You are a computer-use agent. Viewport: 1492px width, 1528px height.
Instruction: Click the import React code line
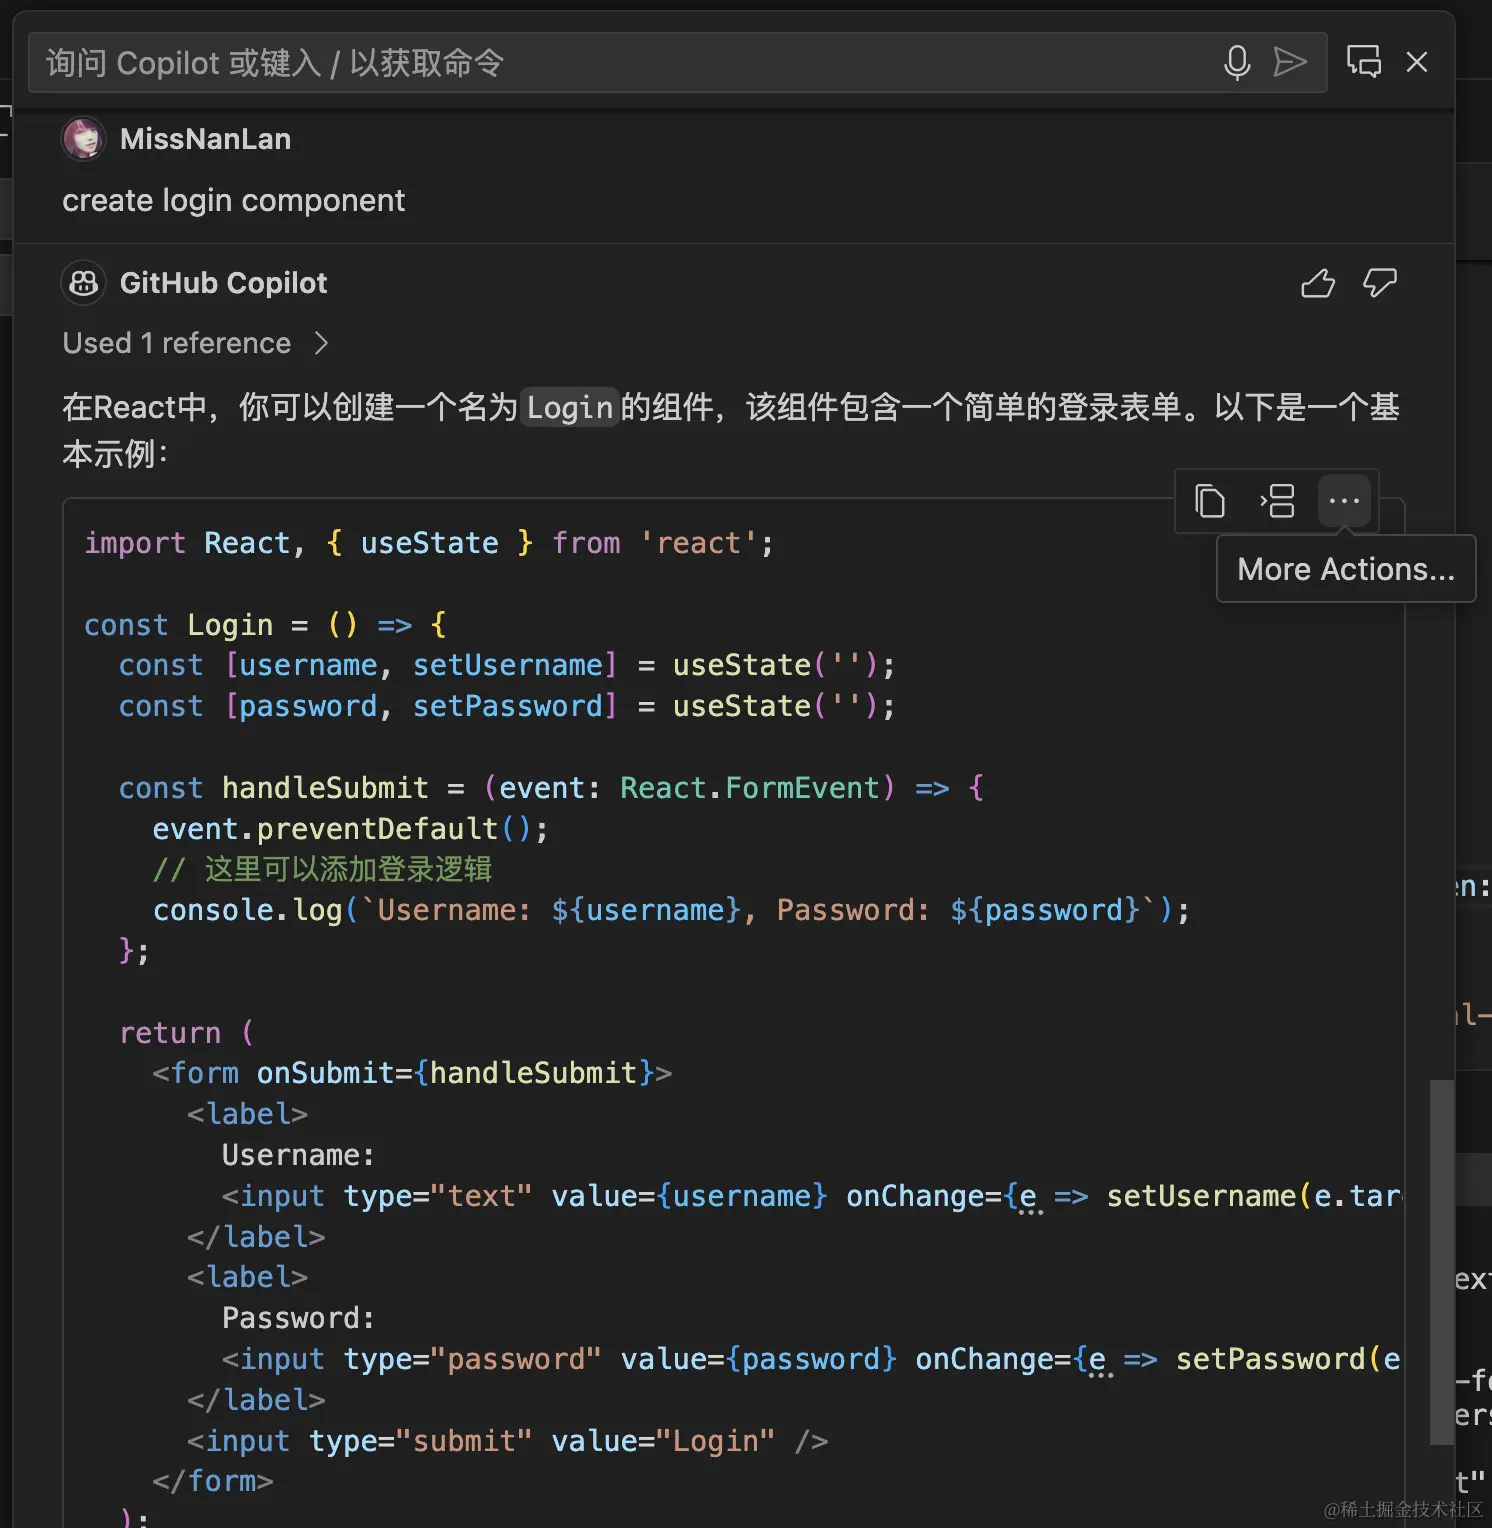(x=428, y=543)
